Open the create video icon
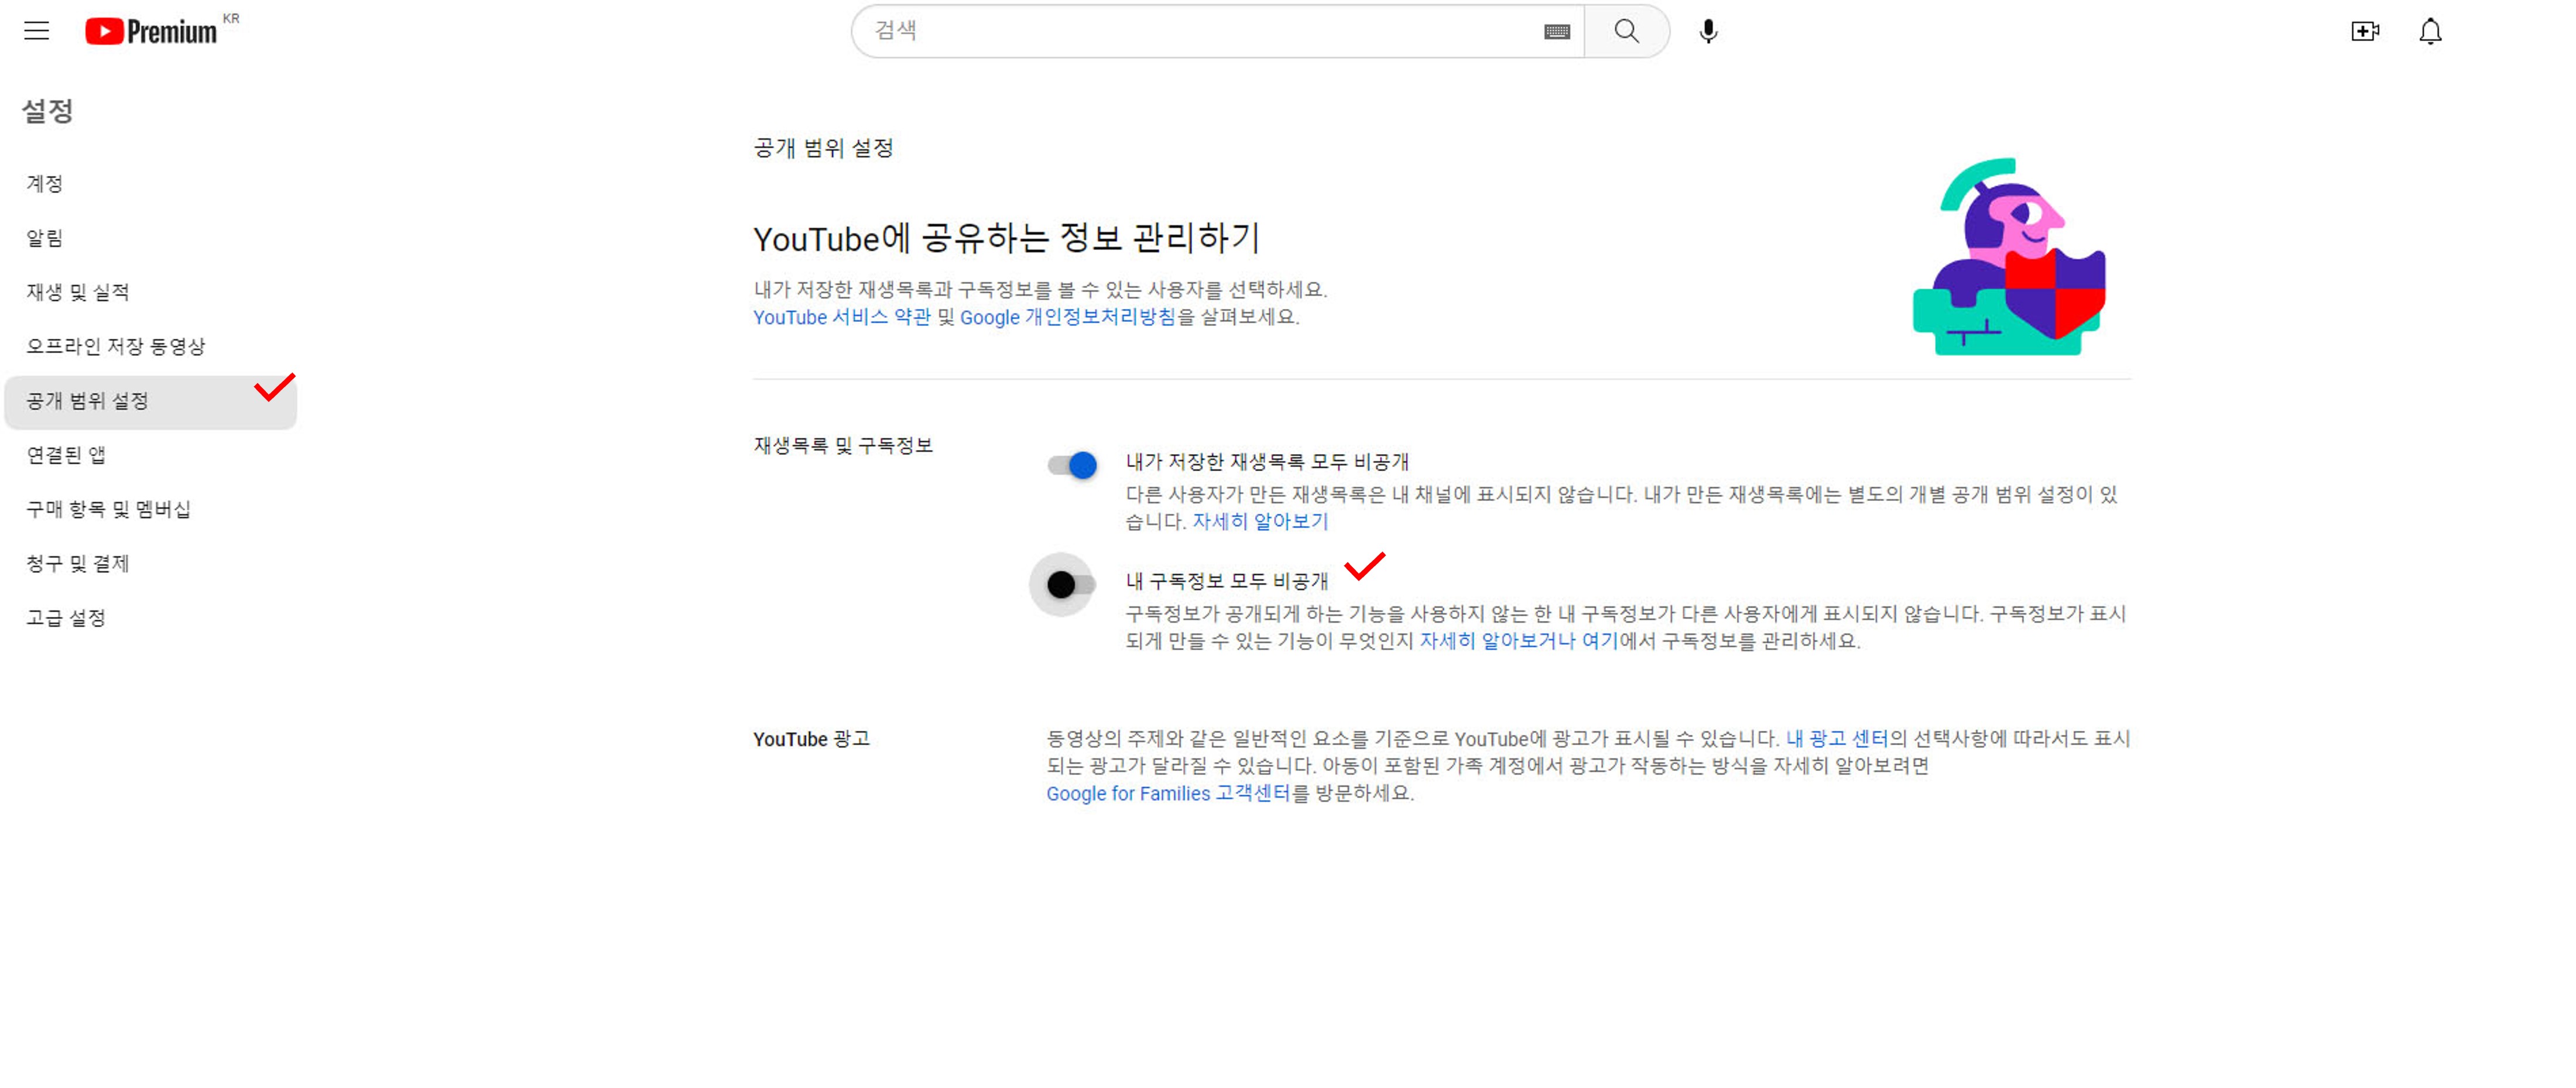 (2364, 31)
